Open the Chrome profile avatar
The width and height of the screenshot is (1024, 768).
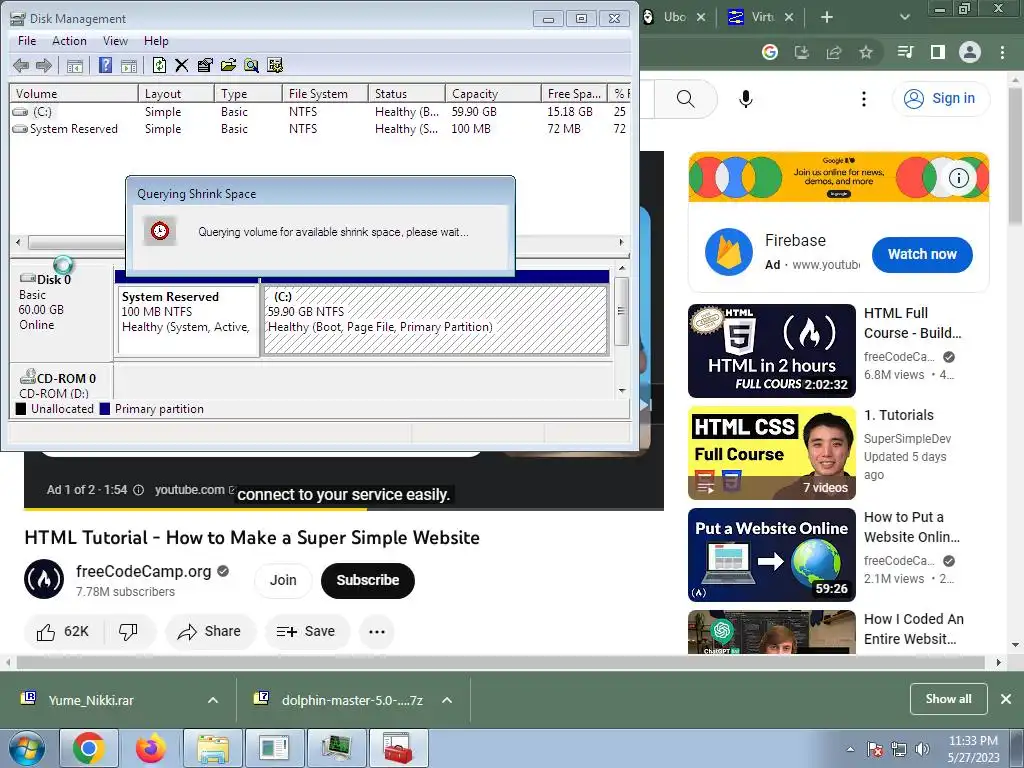(970, 52)
